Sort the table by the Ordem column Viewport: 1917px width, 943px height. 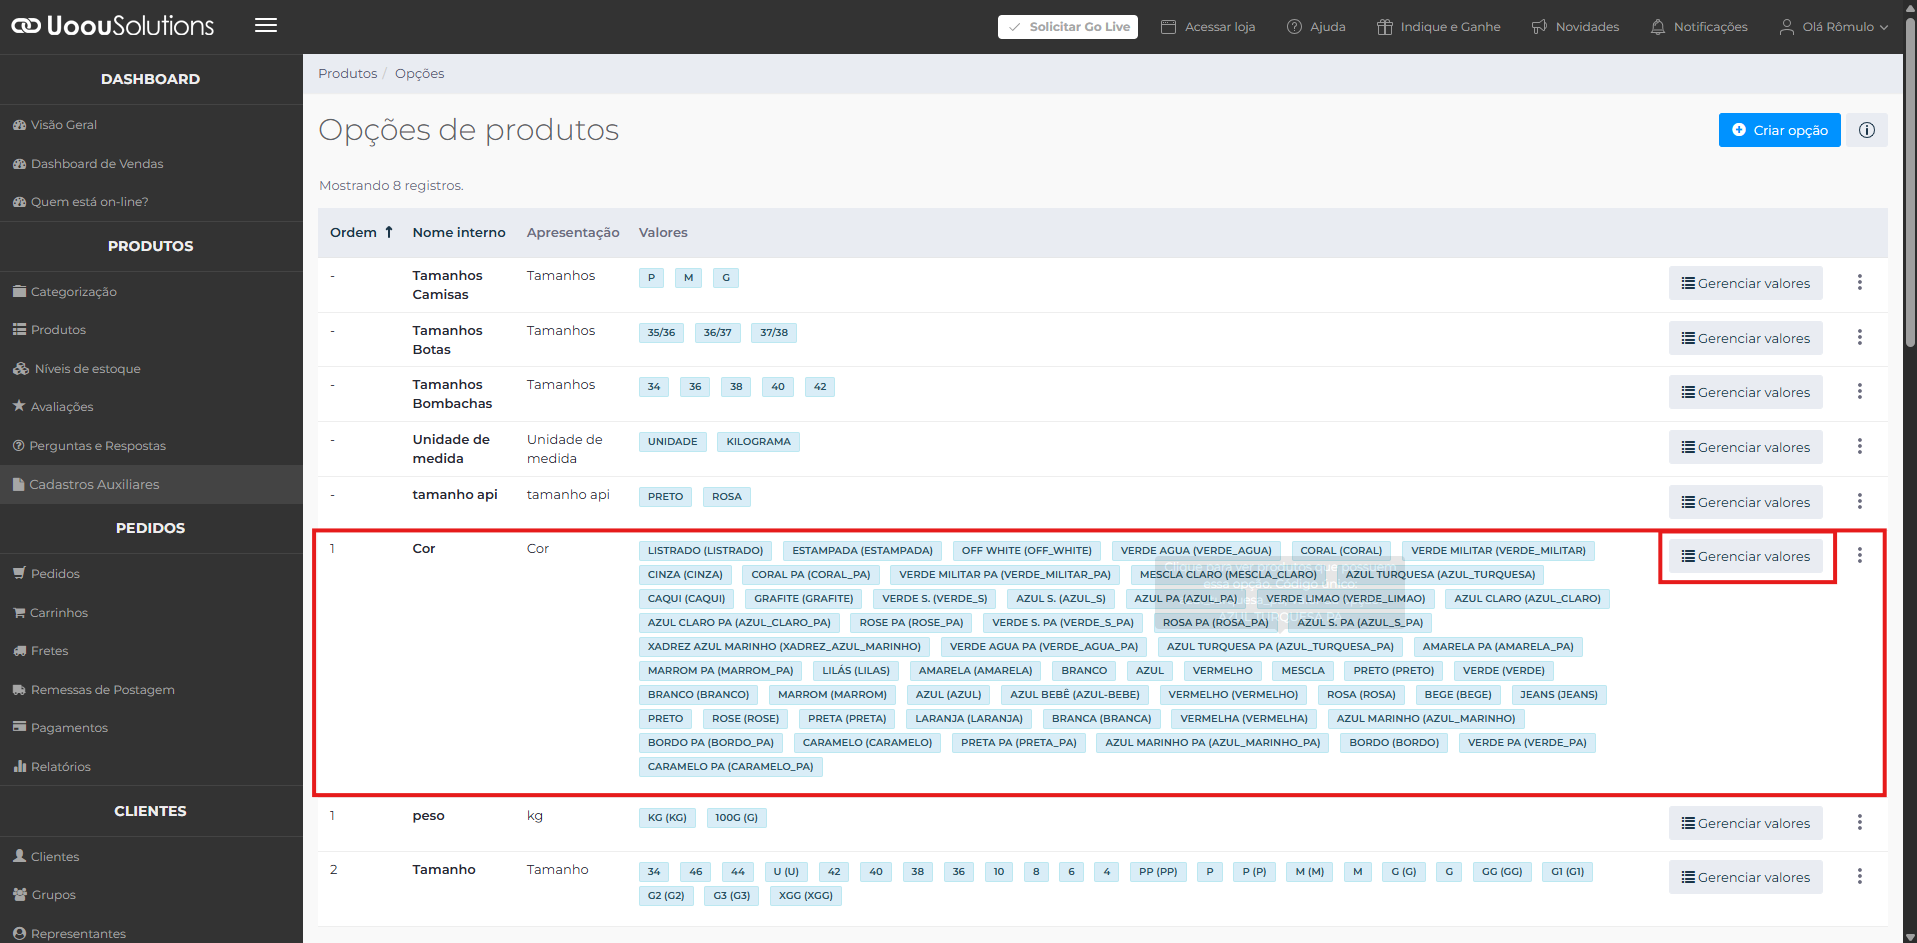click(361, 232)
